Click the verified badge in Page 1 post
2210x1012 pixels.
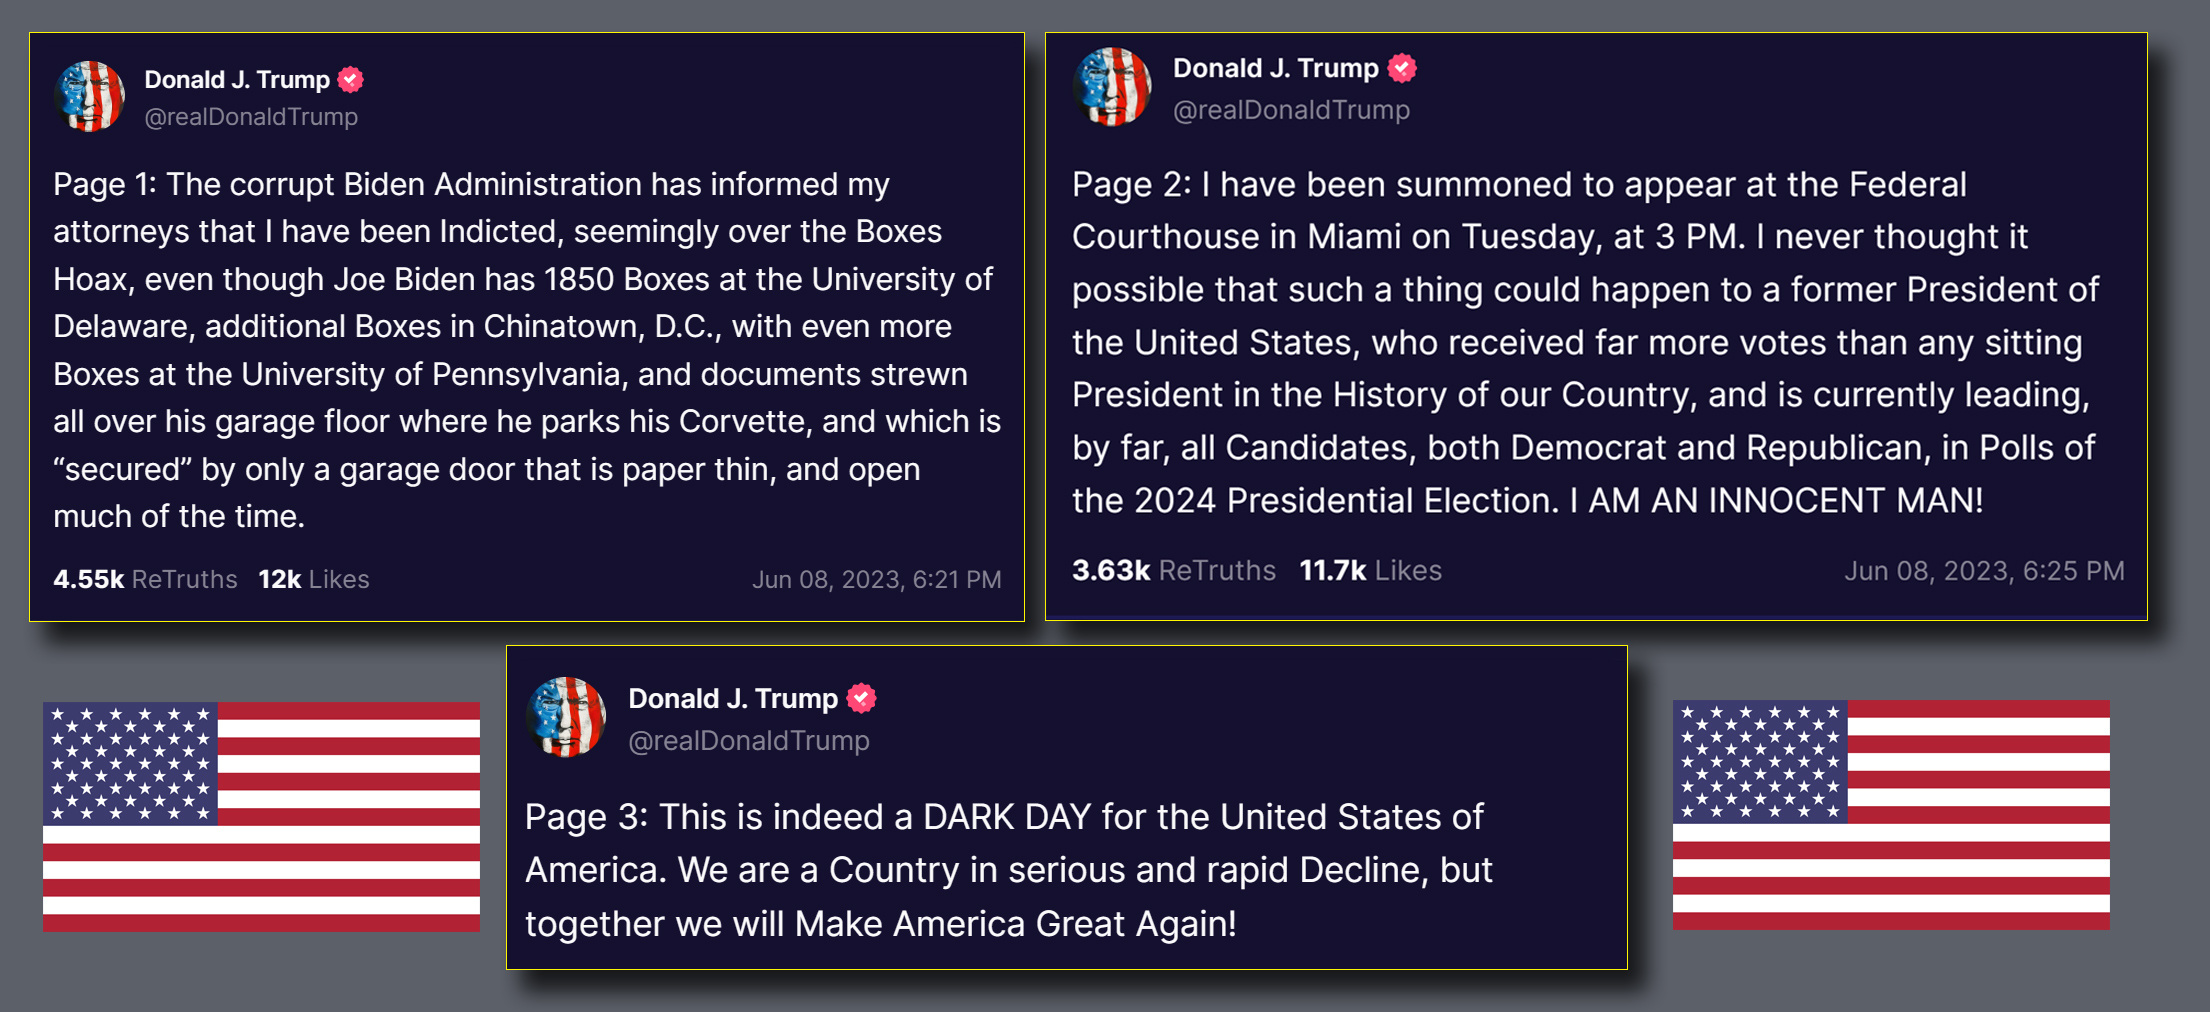pyautogui.click(x=350, y=79)
